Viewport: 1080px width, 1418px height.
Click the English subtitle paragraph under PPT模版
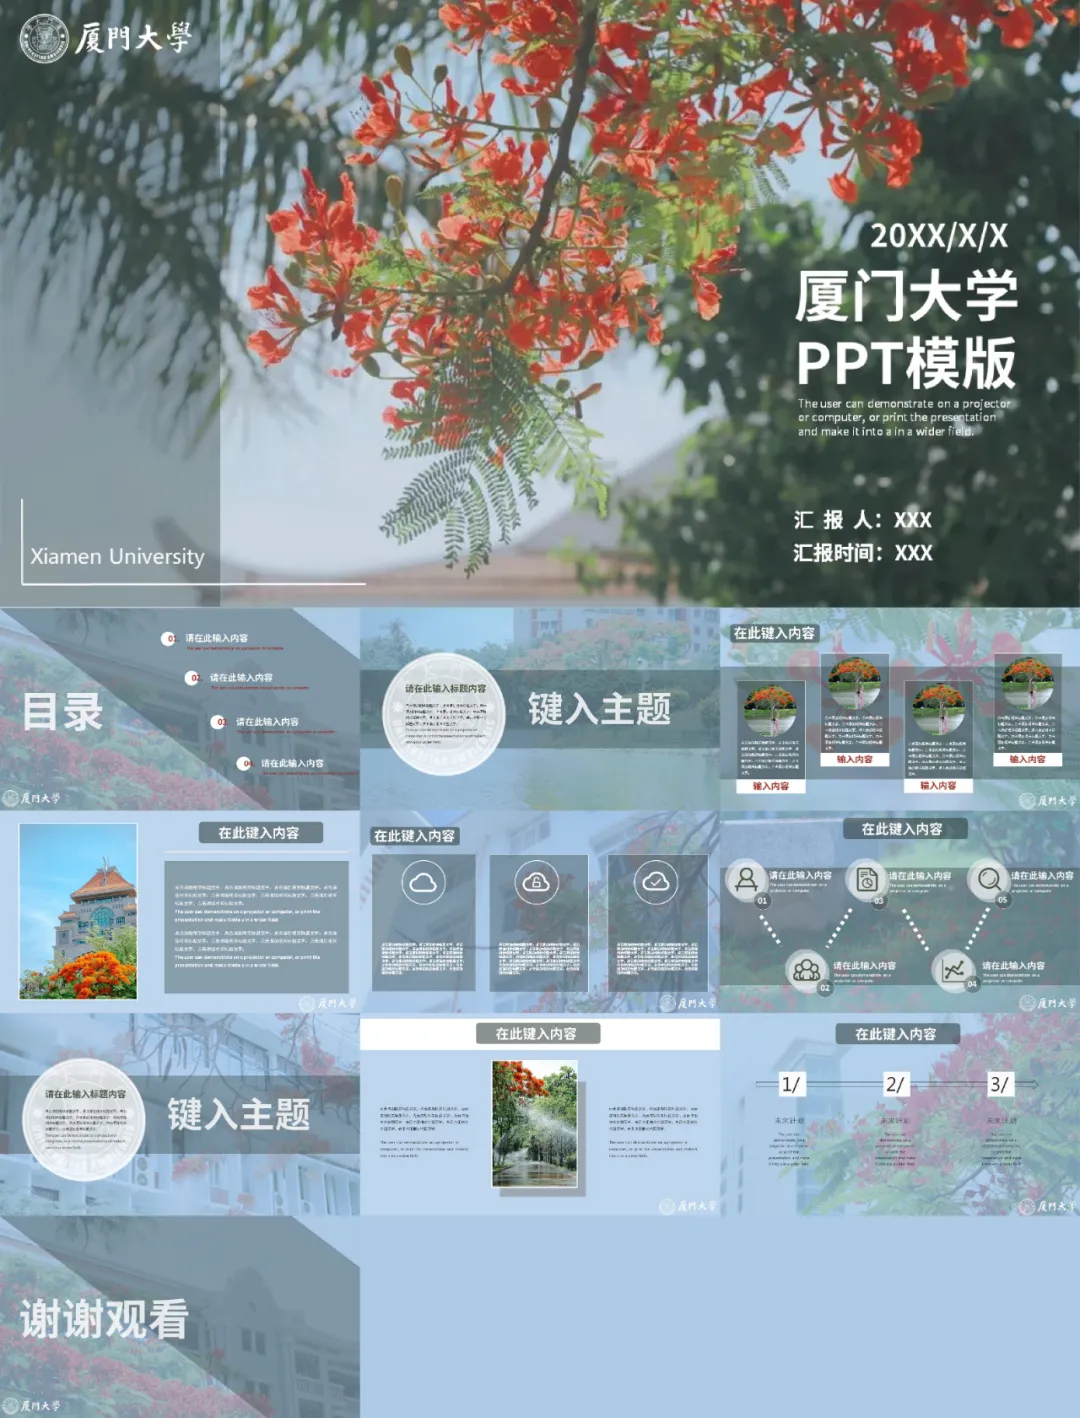tap(904, 418)
